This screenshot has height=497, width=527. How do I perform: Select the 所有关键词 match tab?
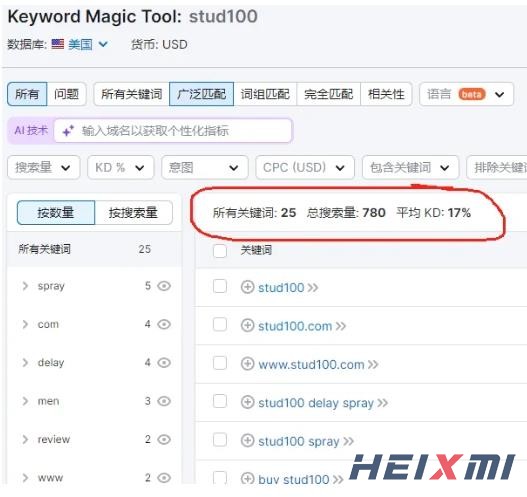(132, 94)
